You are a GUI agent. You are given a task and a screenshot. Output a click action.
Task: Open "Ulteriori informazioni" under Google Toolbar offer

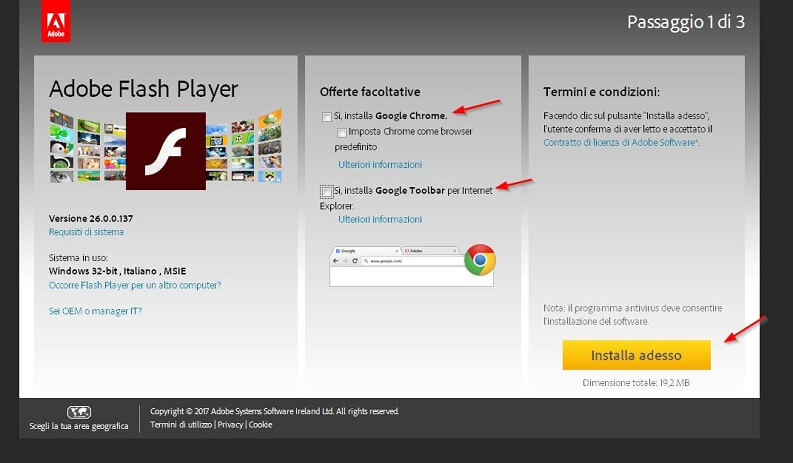380,219
